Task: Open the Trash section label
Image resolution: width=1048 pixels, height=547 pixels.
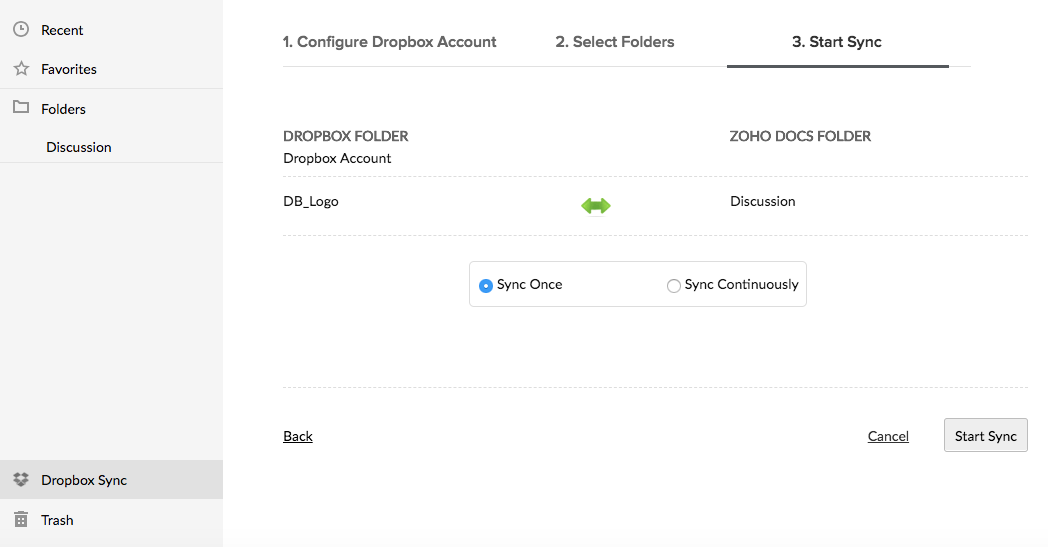Action: click(57, 520)
